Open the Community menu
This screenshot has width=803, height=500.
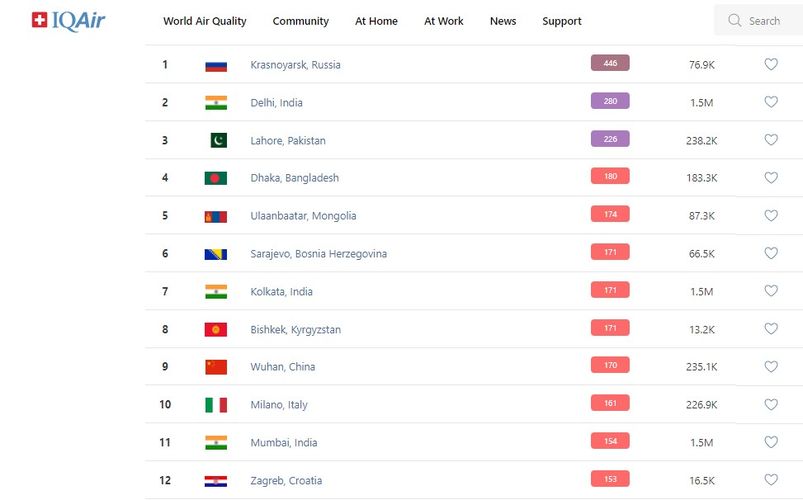click(301, 21)
